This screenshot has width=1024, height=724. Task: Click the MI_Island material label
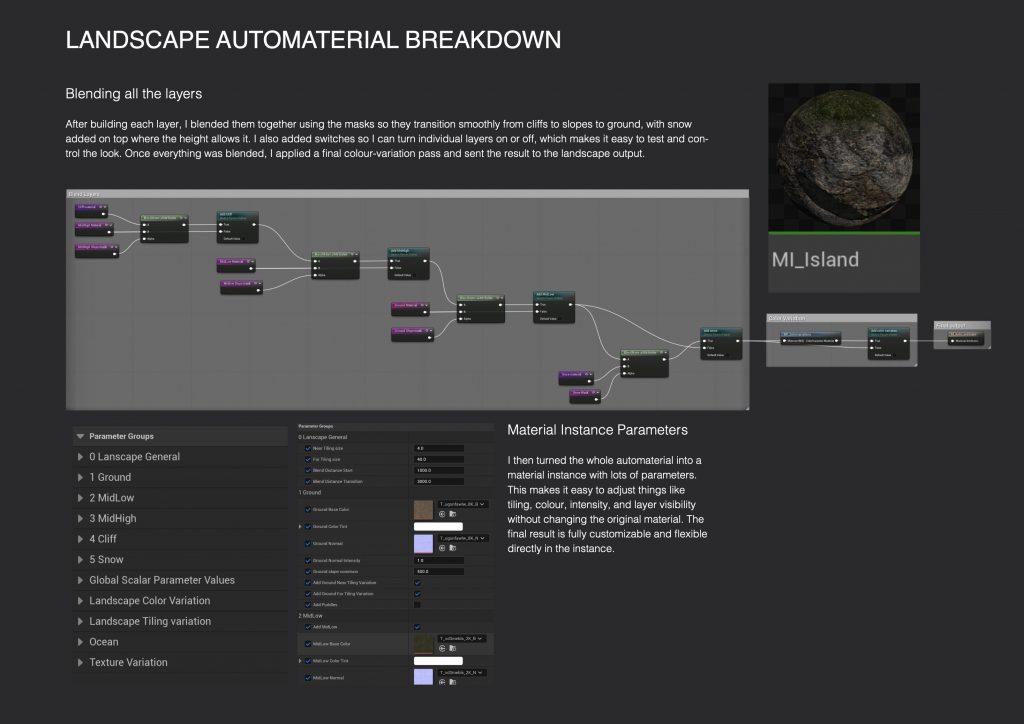click(815, 260)
